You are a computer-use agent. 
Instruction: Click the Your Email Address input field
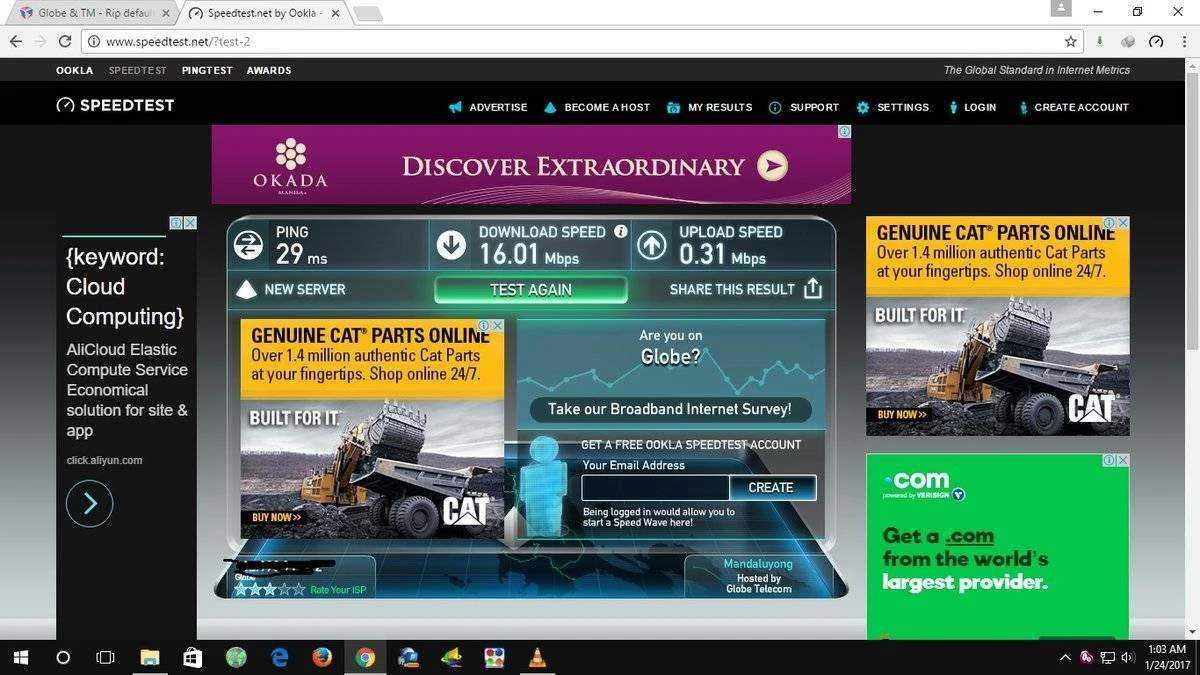[655, 487]
